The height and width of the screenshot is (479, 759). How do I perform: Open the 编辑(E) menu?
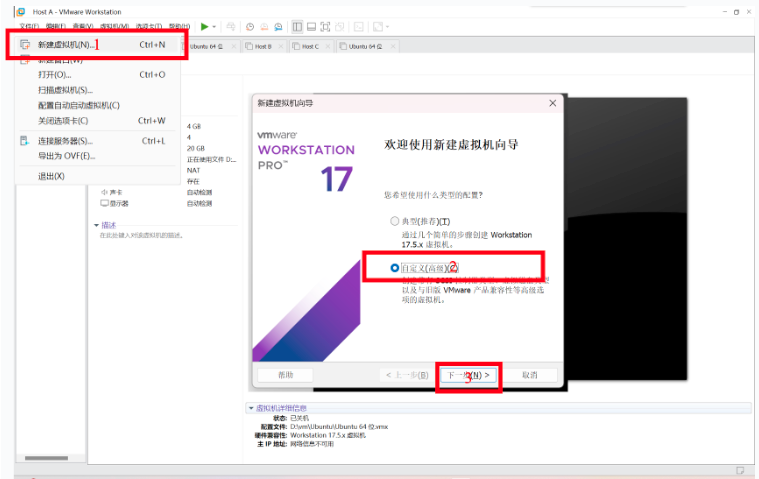[56, 26]
